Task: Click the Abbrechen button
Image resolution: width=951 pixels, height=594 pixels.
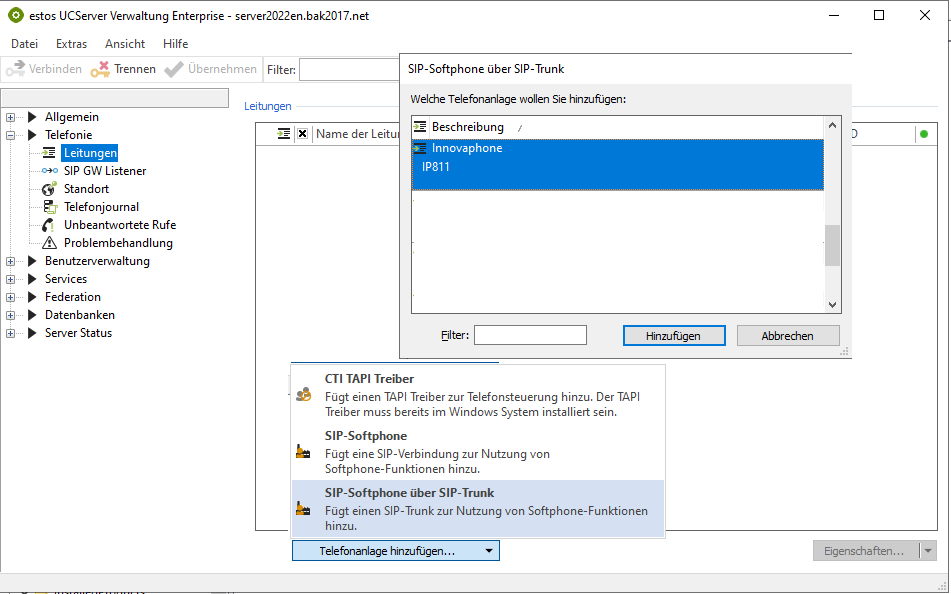Action: click(x=787, y=336)
